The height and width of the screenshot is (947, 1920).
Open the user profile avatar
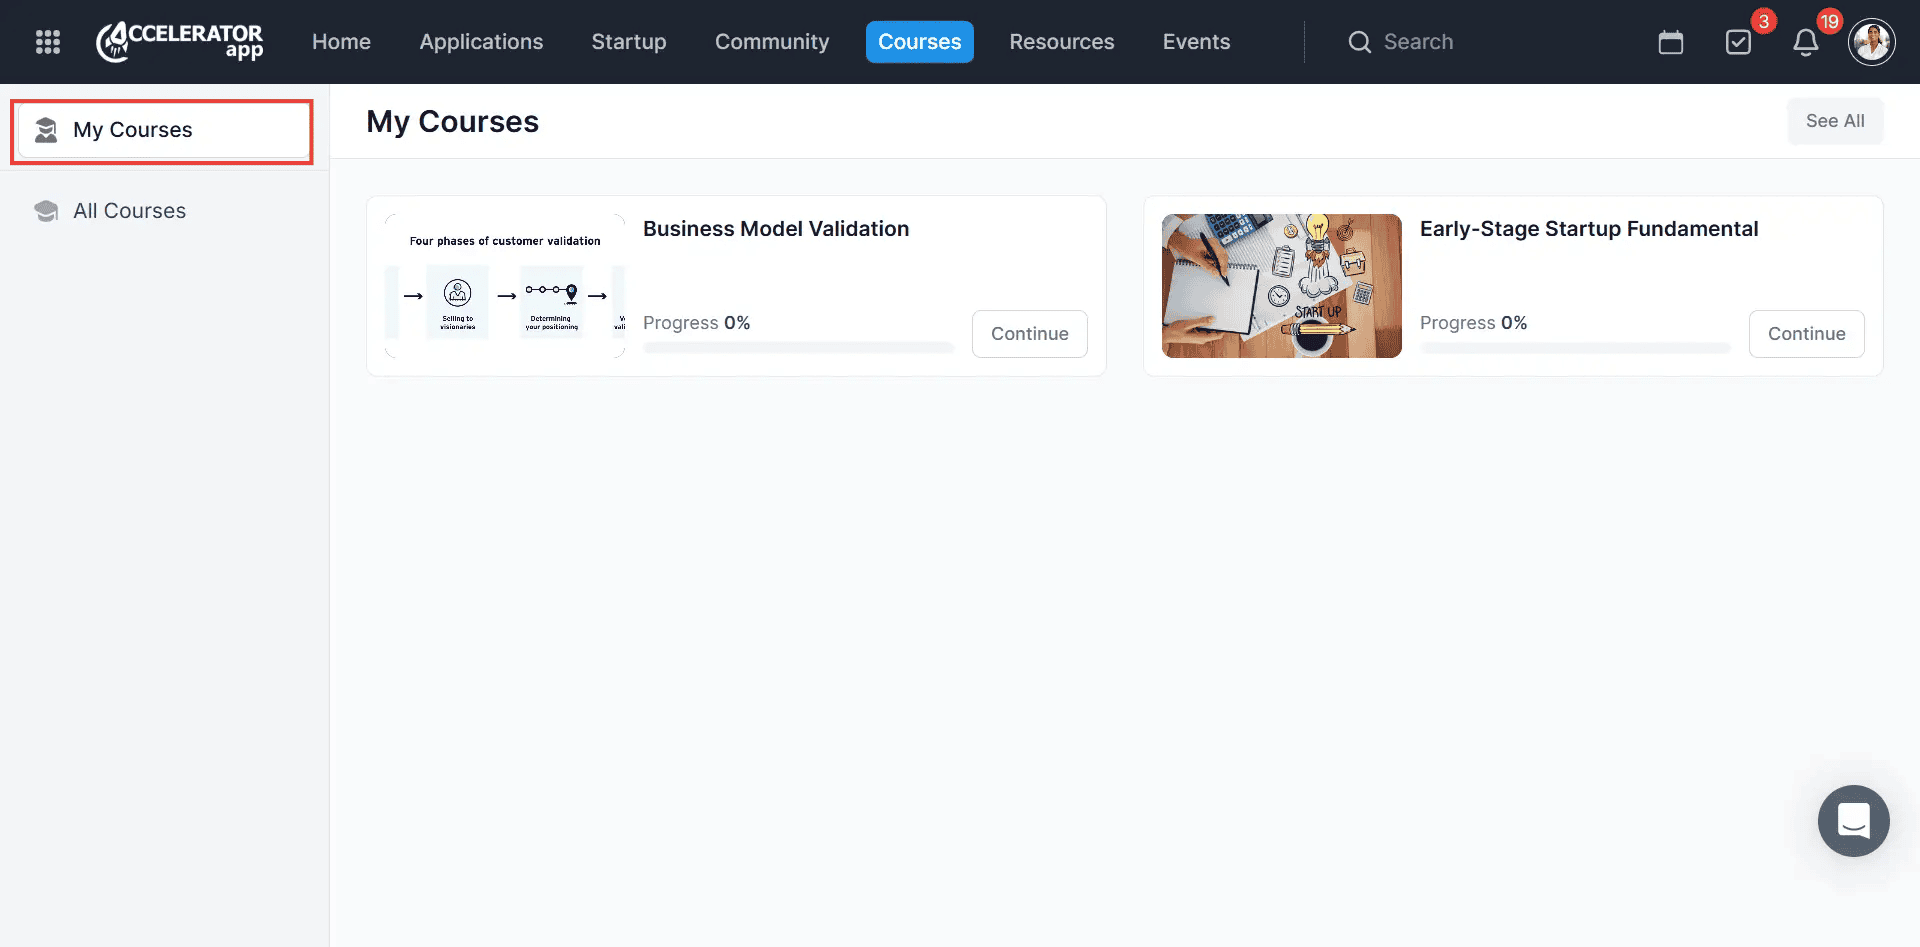(1871, 42)
